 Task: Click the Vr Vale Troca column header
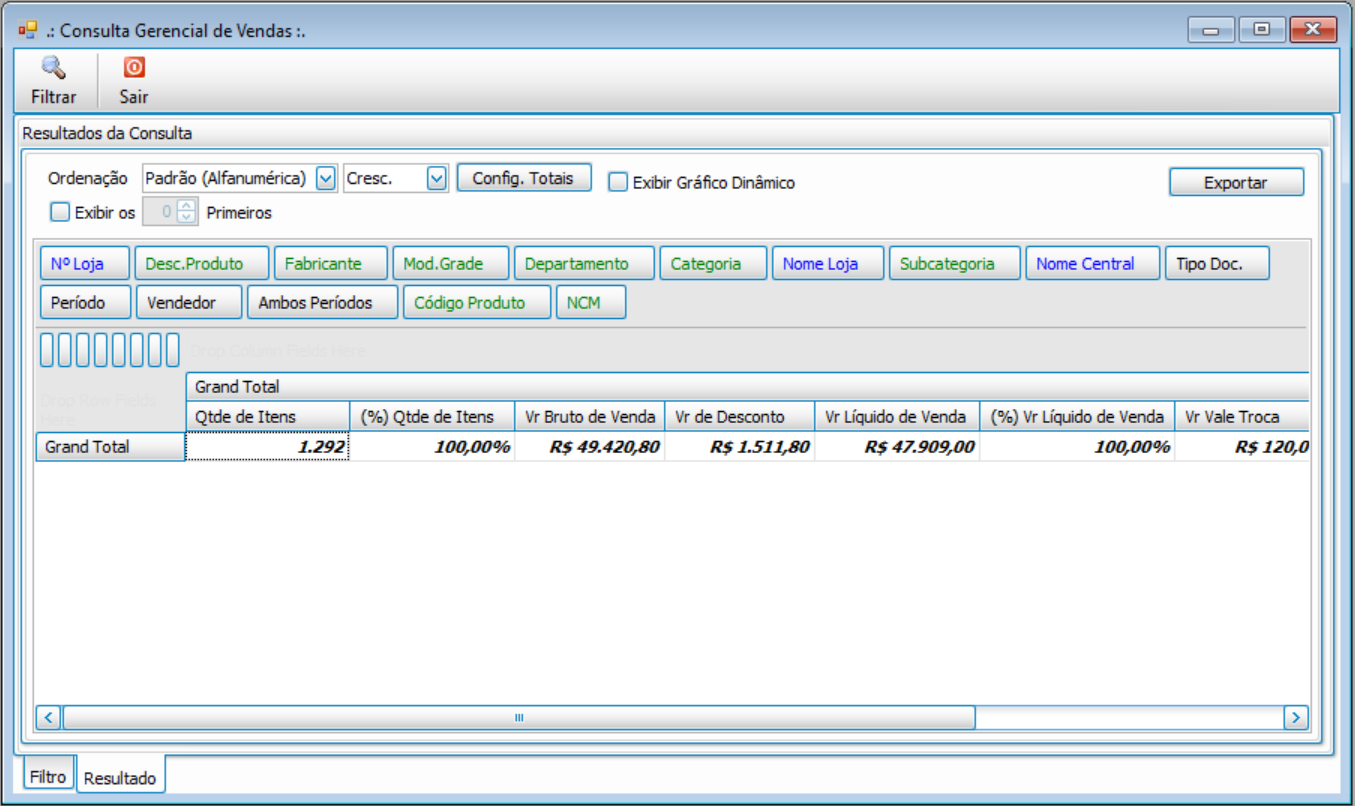[x=1242, y=417]
